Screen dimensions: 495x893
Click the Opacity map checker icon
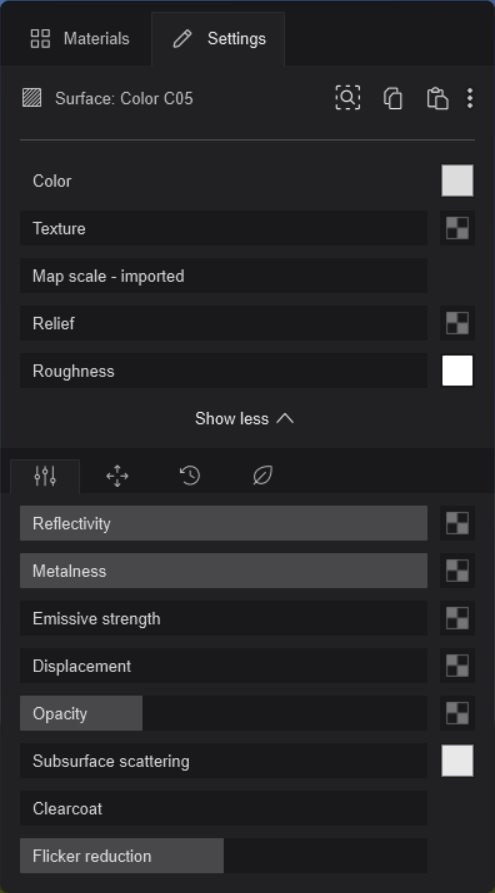[457, 714]
